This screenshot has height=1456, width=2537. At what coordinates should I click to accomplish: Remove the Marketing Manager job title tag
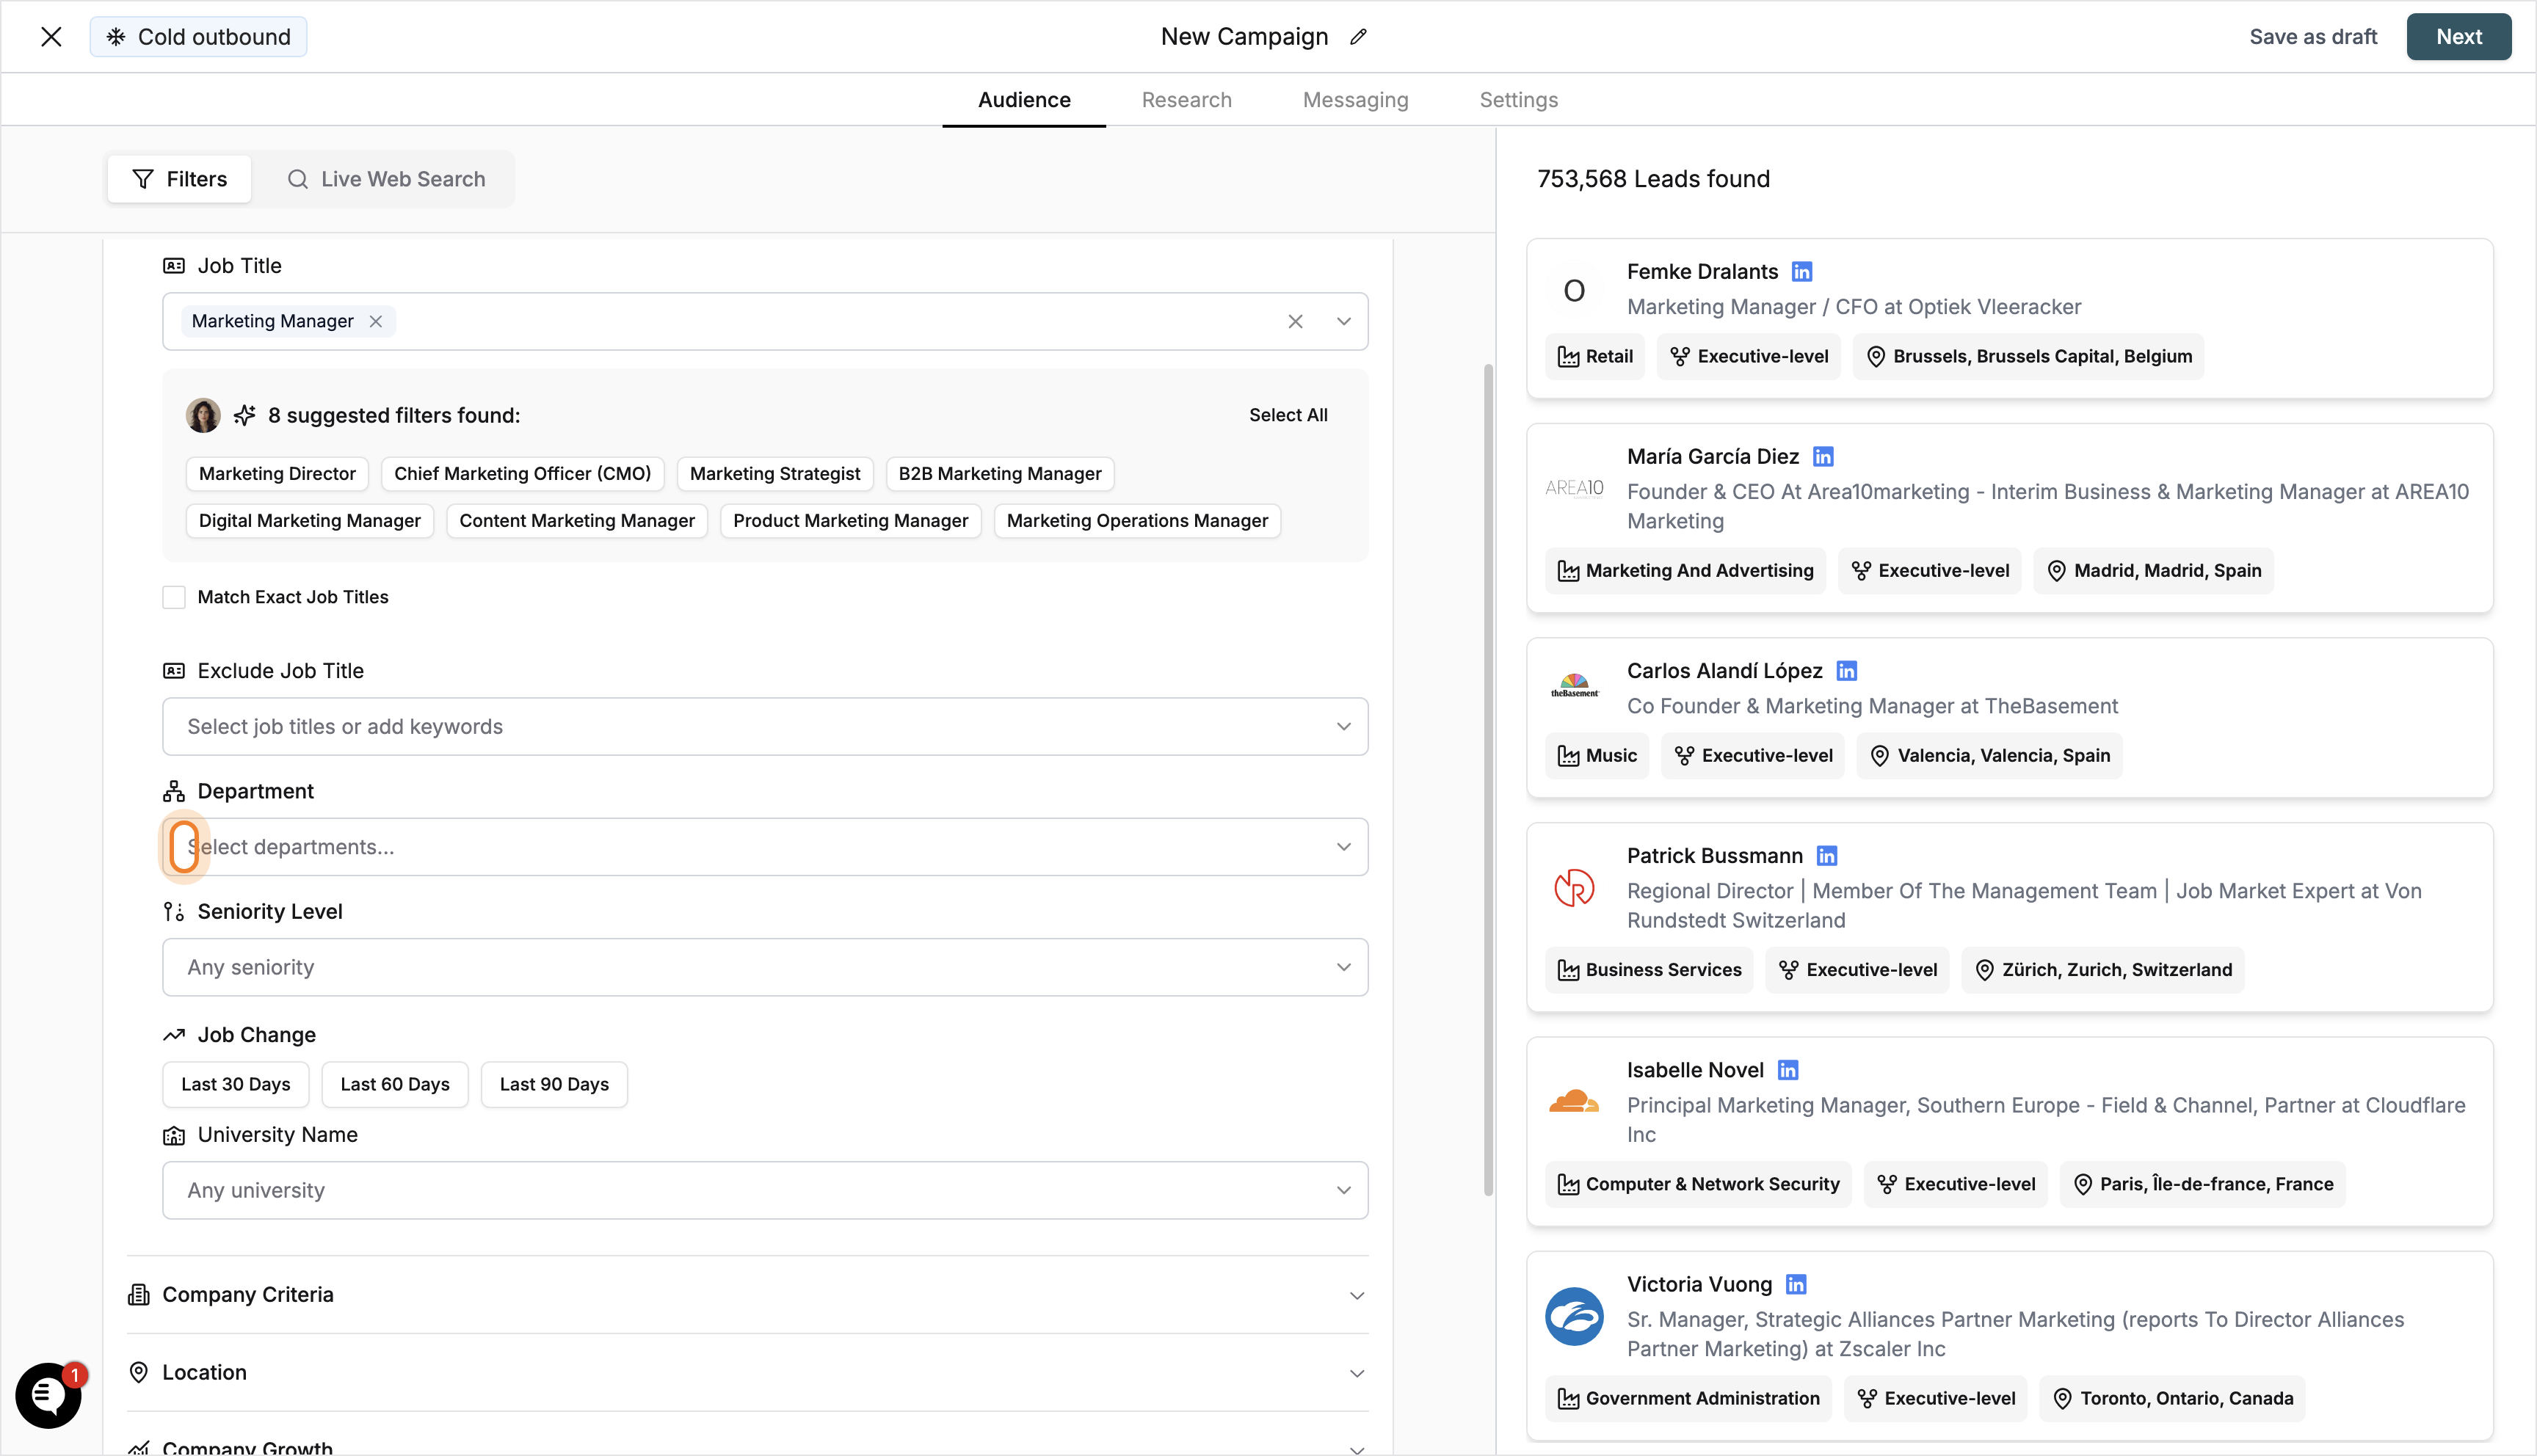[376, 321]
